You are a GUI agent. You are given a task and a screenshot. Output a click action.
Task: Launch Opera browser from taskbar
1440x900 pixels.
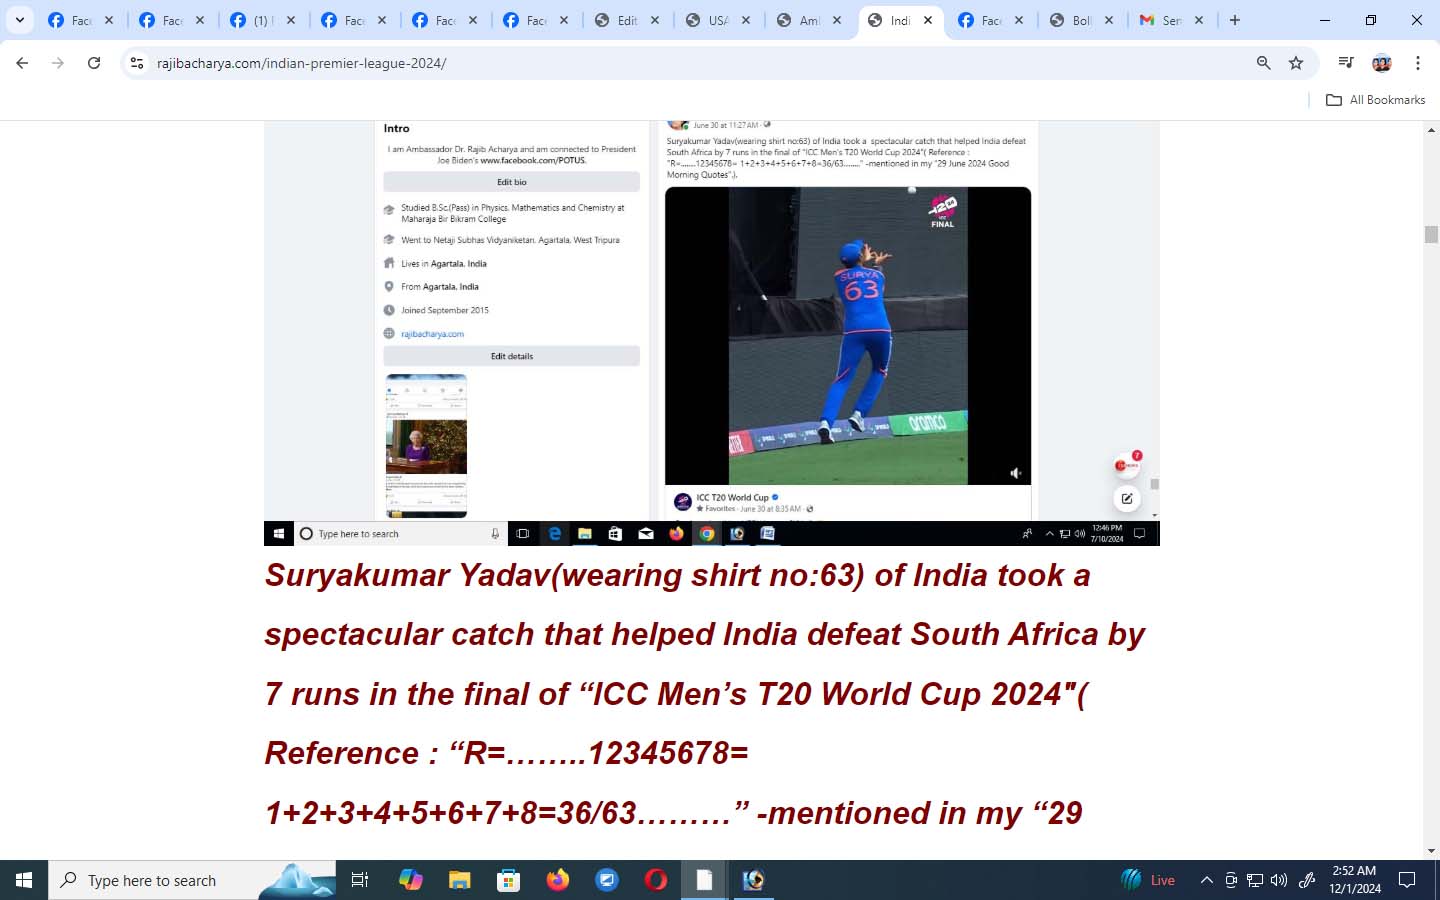tap(656, 880)
